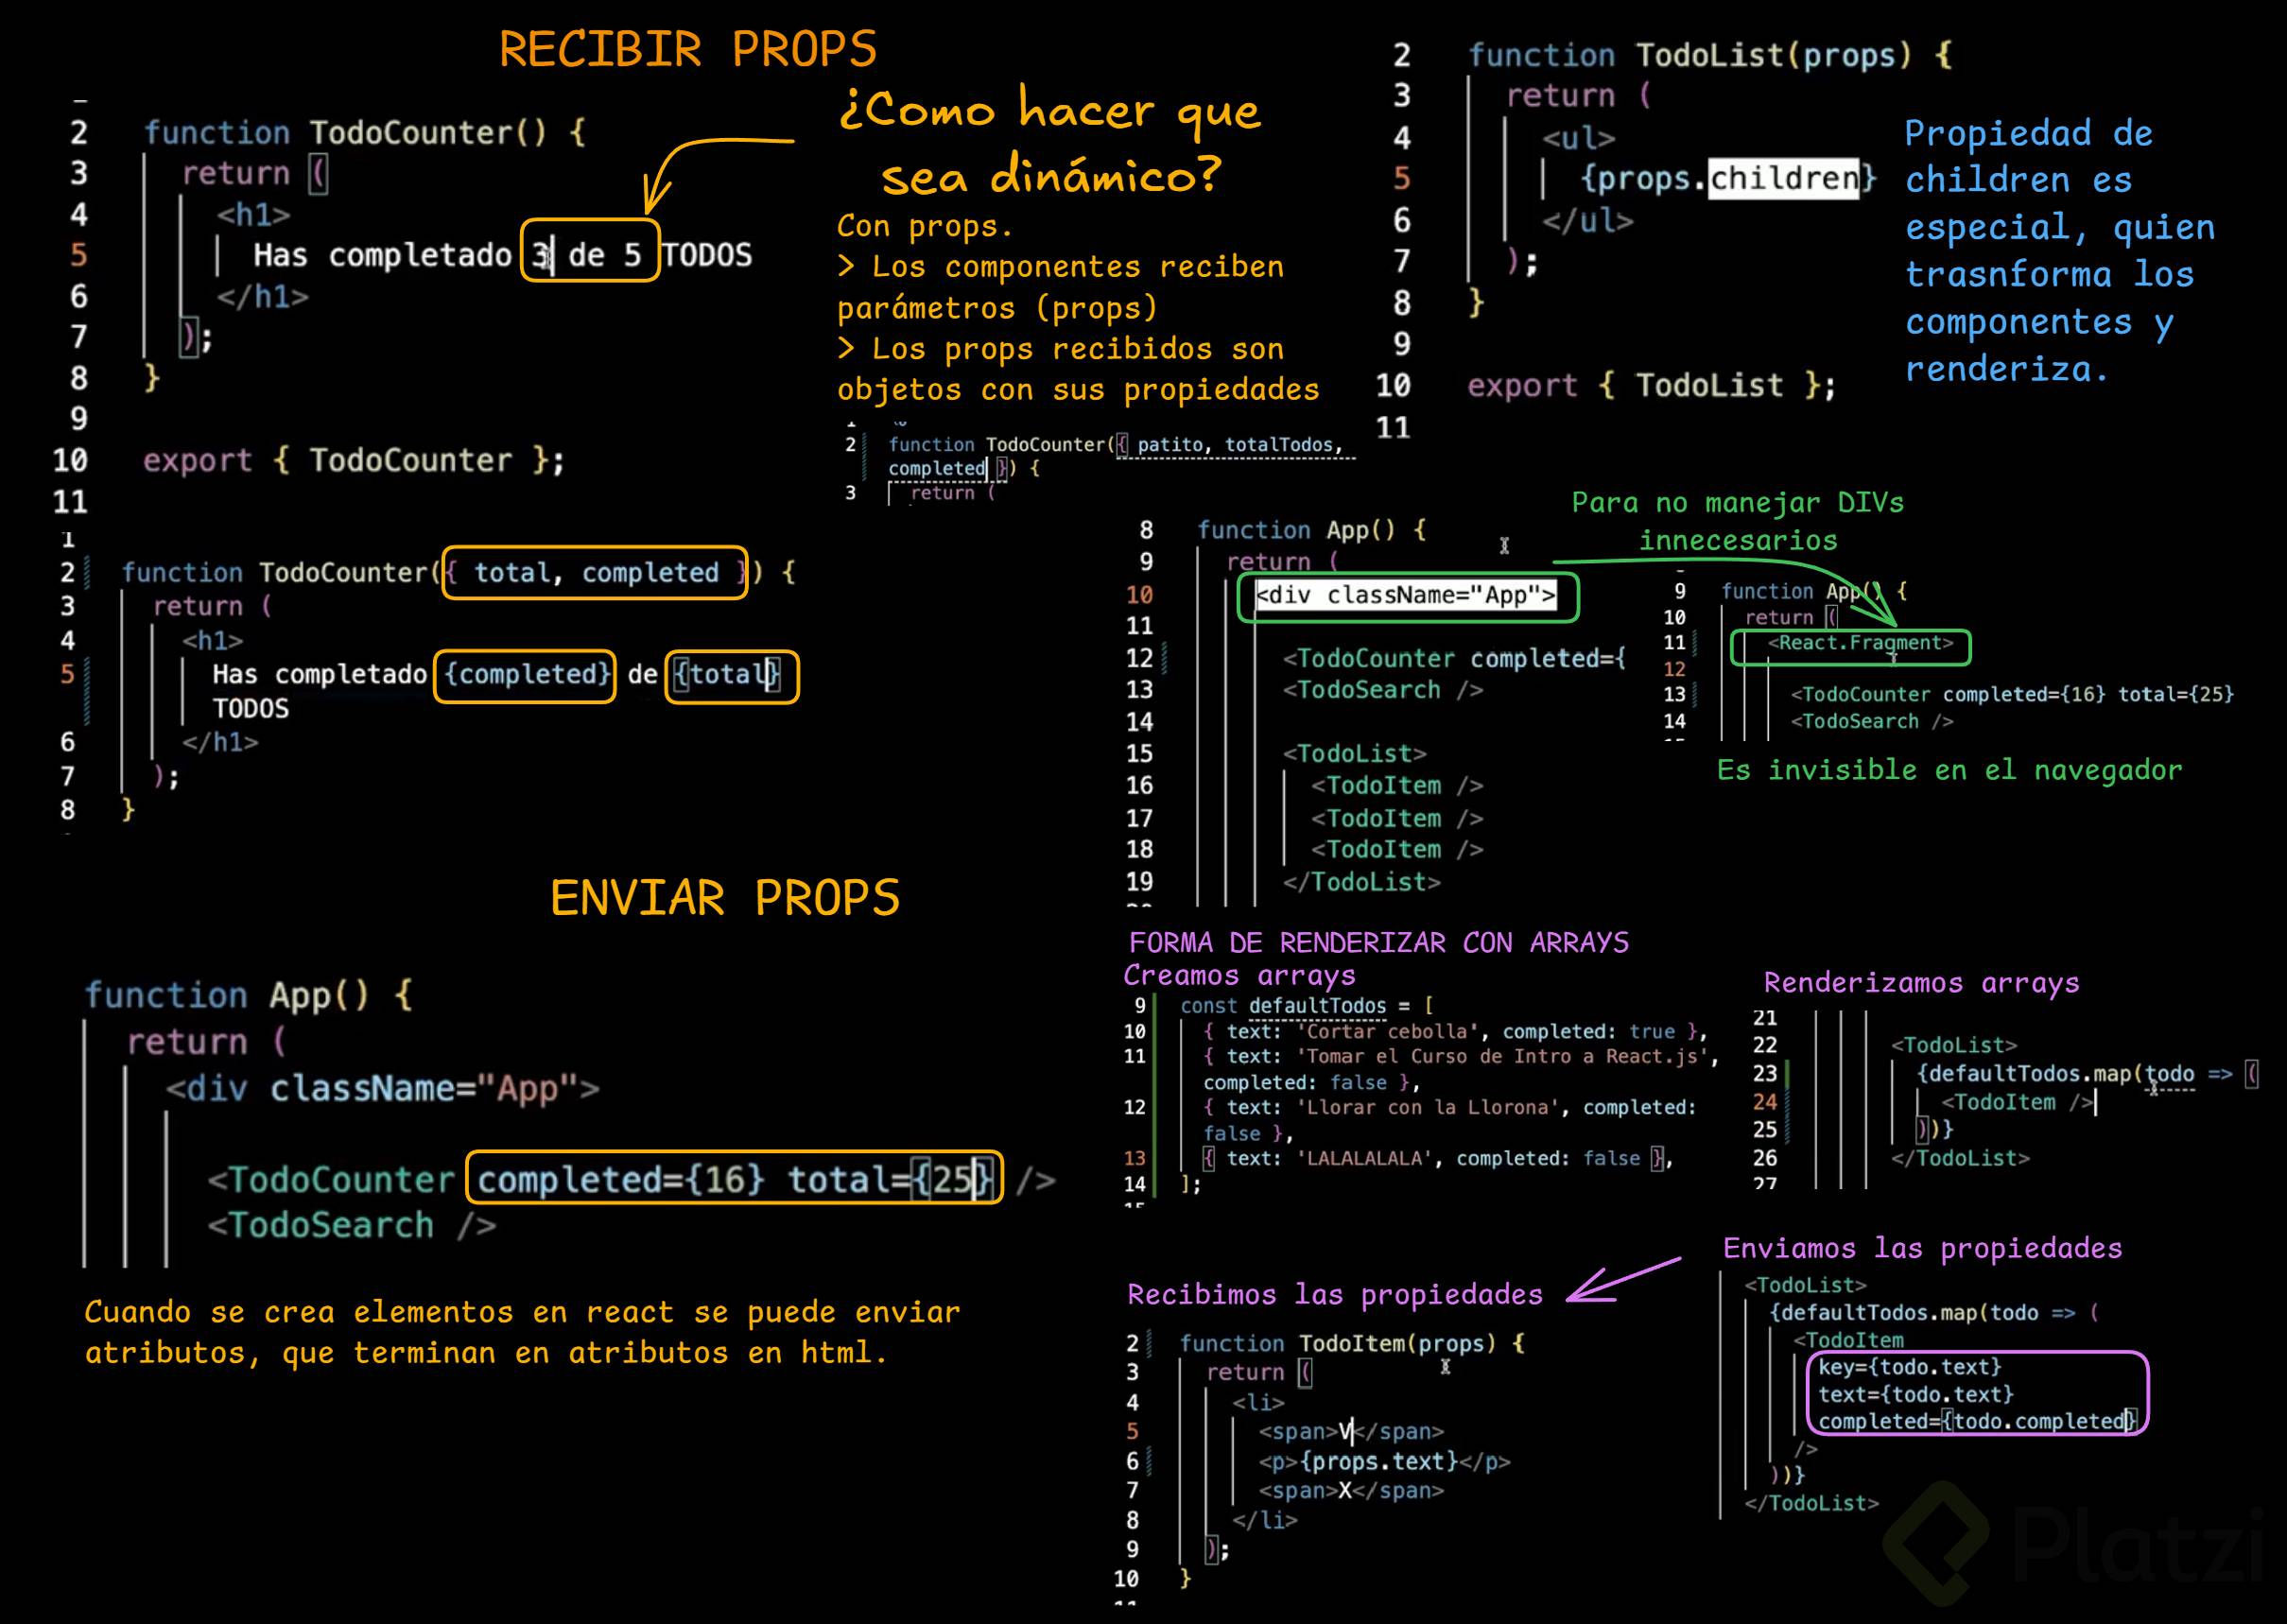Image resolution: width=2287 pixels, height=1624 pixels.
Task: Click the boxed '{ total, completed }' parameters
Action: tap(595, 573)
